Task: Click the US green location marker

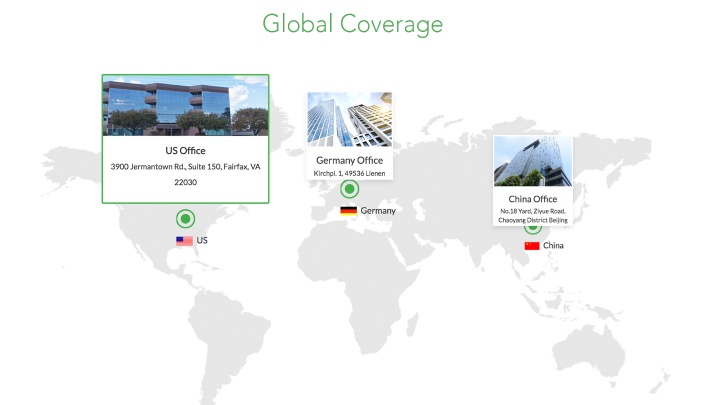Action: pyautogui.click(x=185, y=219)
